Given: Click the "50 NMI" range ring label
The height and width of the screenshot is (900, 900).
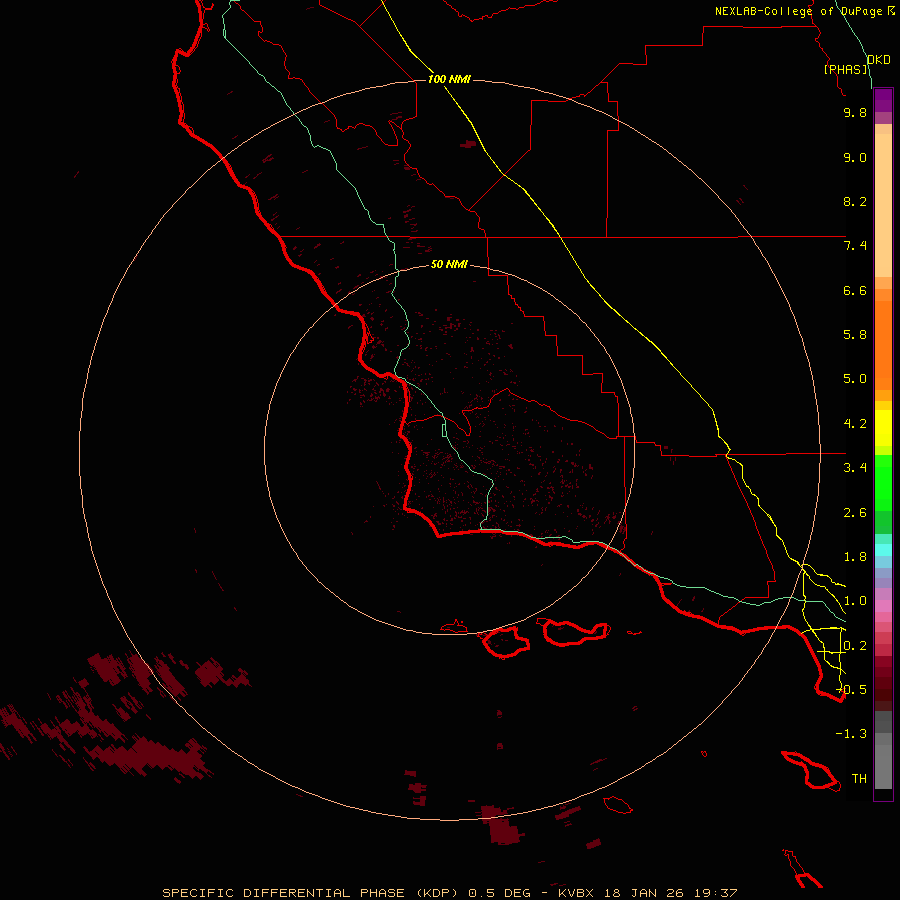Looking at the screenshot, I should pos(449,264).
